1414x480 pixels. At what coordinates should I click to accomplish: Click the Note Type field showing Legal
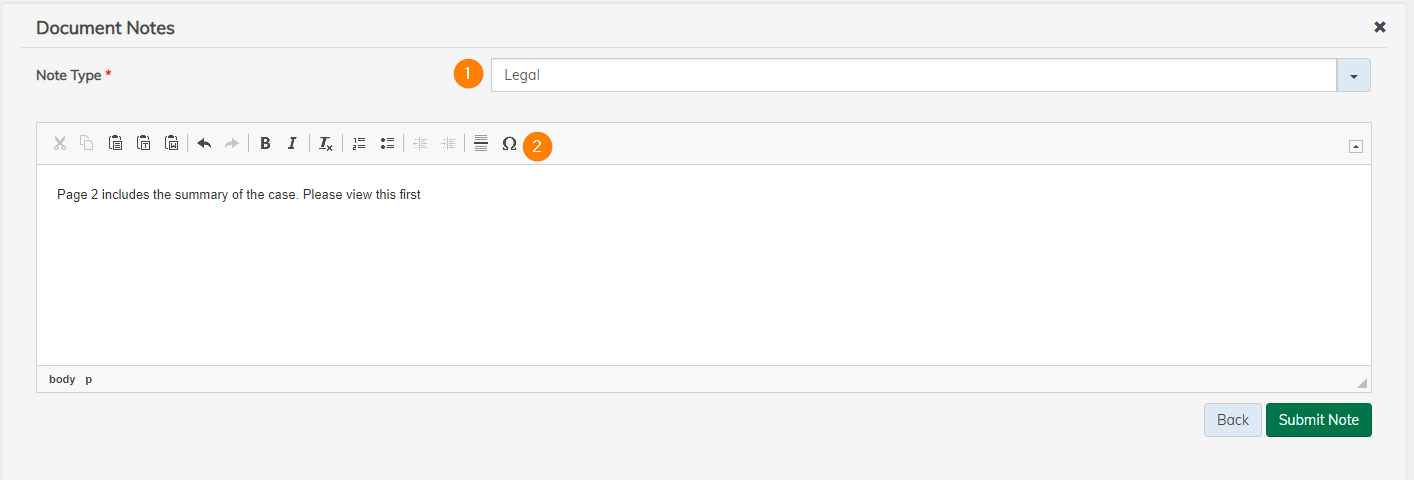(913, 75)
